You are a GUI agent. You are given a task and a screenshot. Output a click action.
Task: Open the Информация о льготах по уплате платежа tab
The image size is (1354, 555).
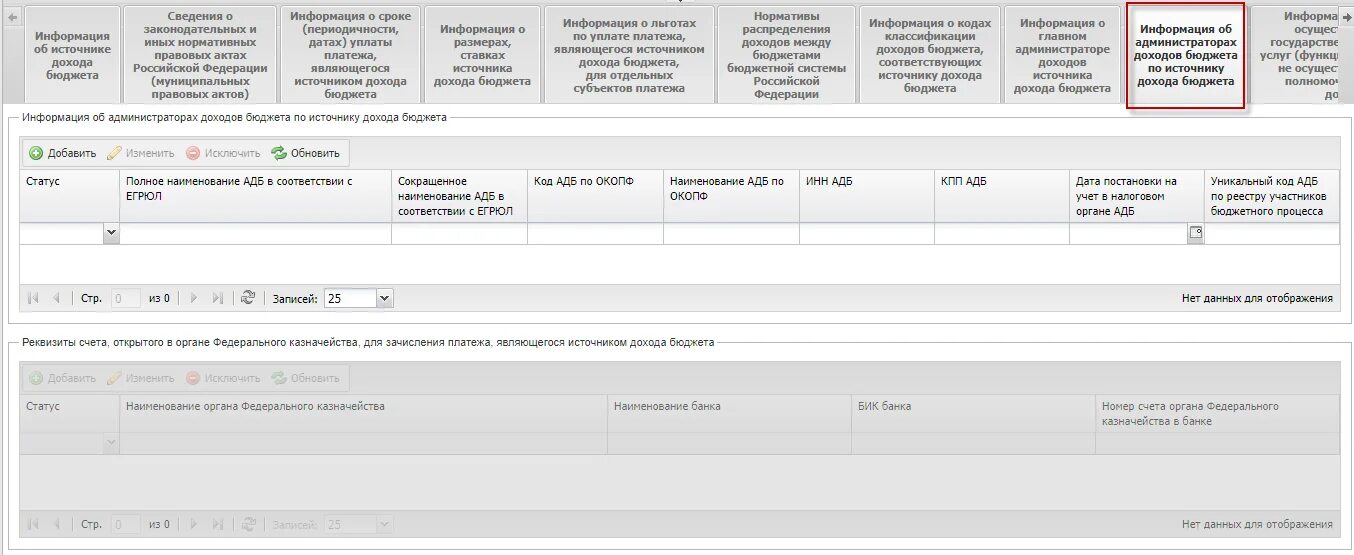[x=629, y=55]
